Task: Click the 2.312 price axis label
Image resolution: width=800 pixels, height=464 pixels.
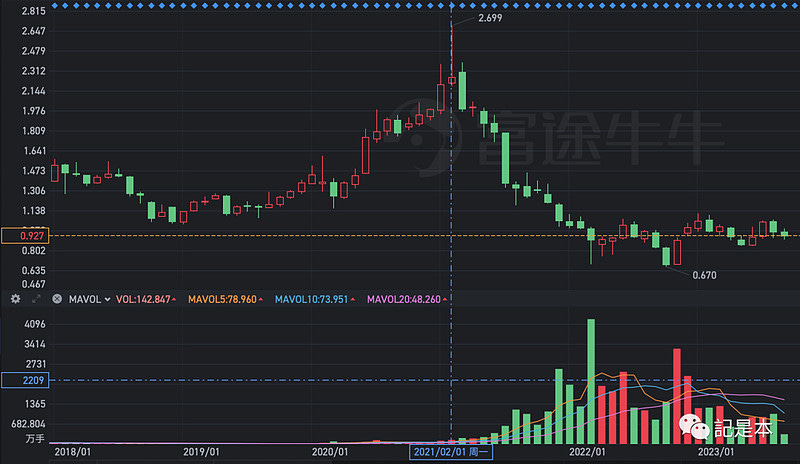Action: [34, 71]
